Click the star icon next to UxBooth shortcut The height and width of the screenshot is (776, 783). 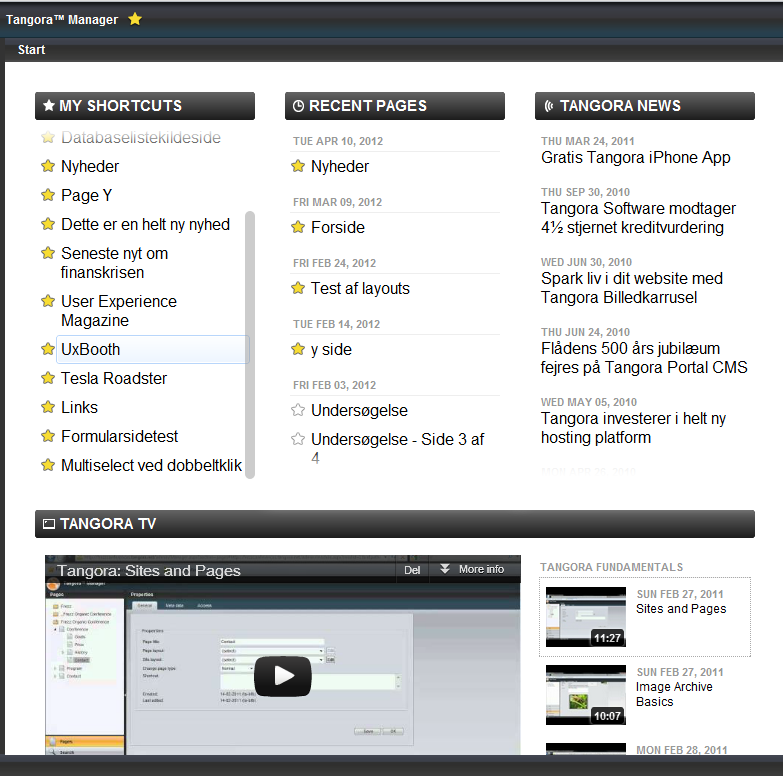click(47, 349)
